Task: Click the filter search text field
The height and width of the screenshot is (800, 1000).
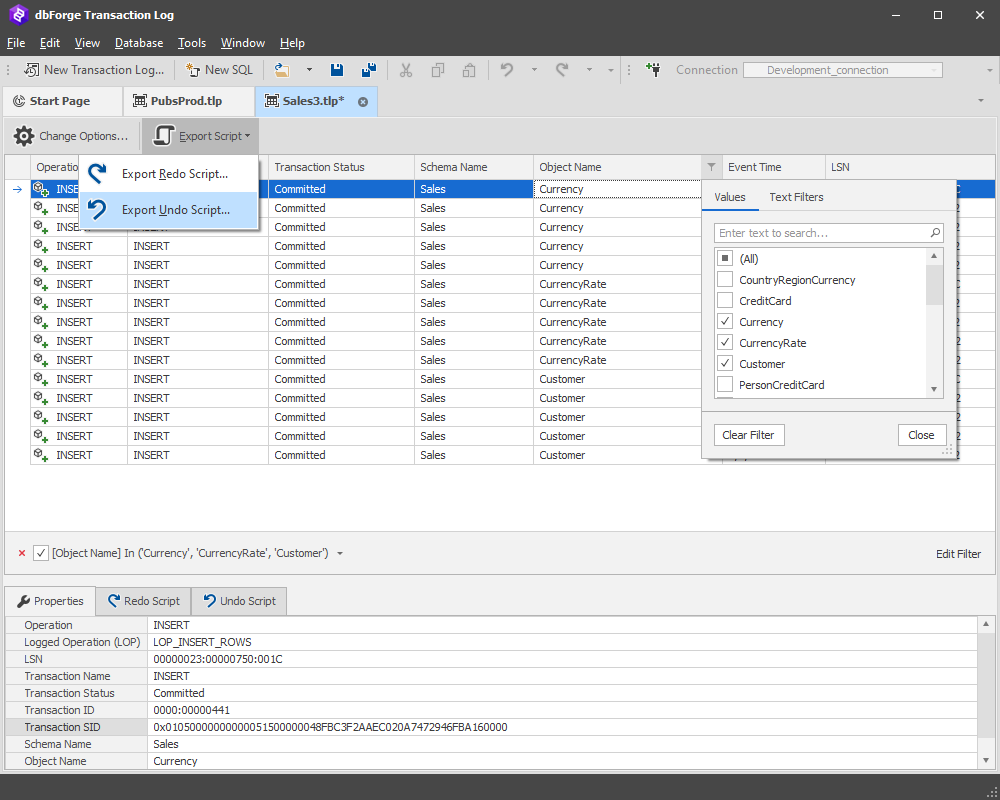Action: tap(821, 233)
